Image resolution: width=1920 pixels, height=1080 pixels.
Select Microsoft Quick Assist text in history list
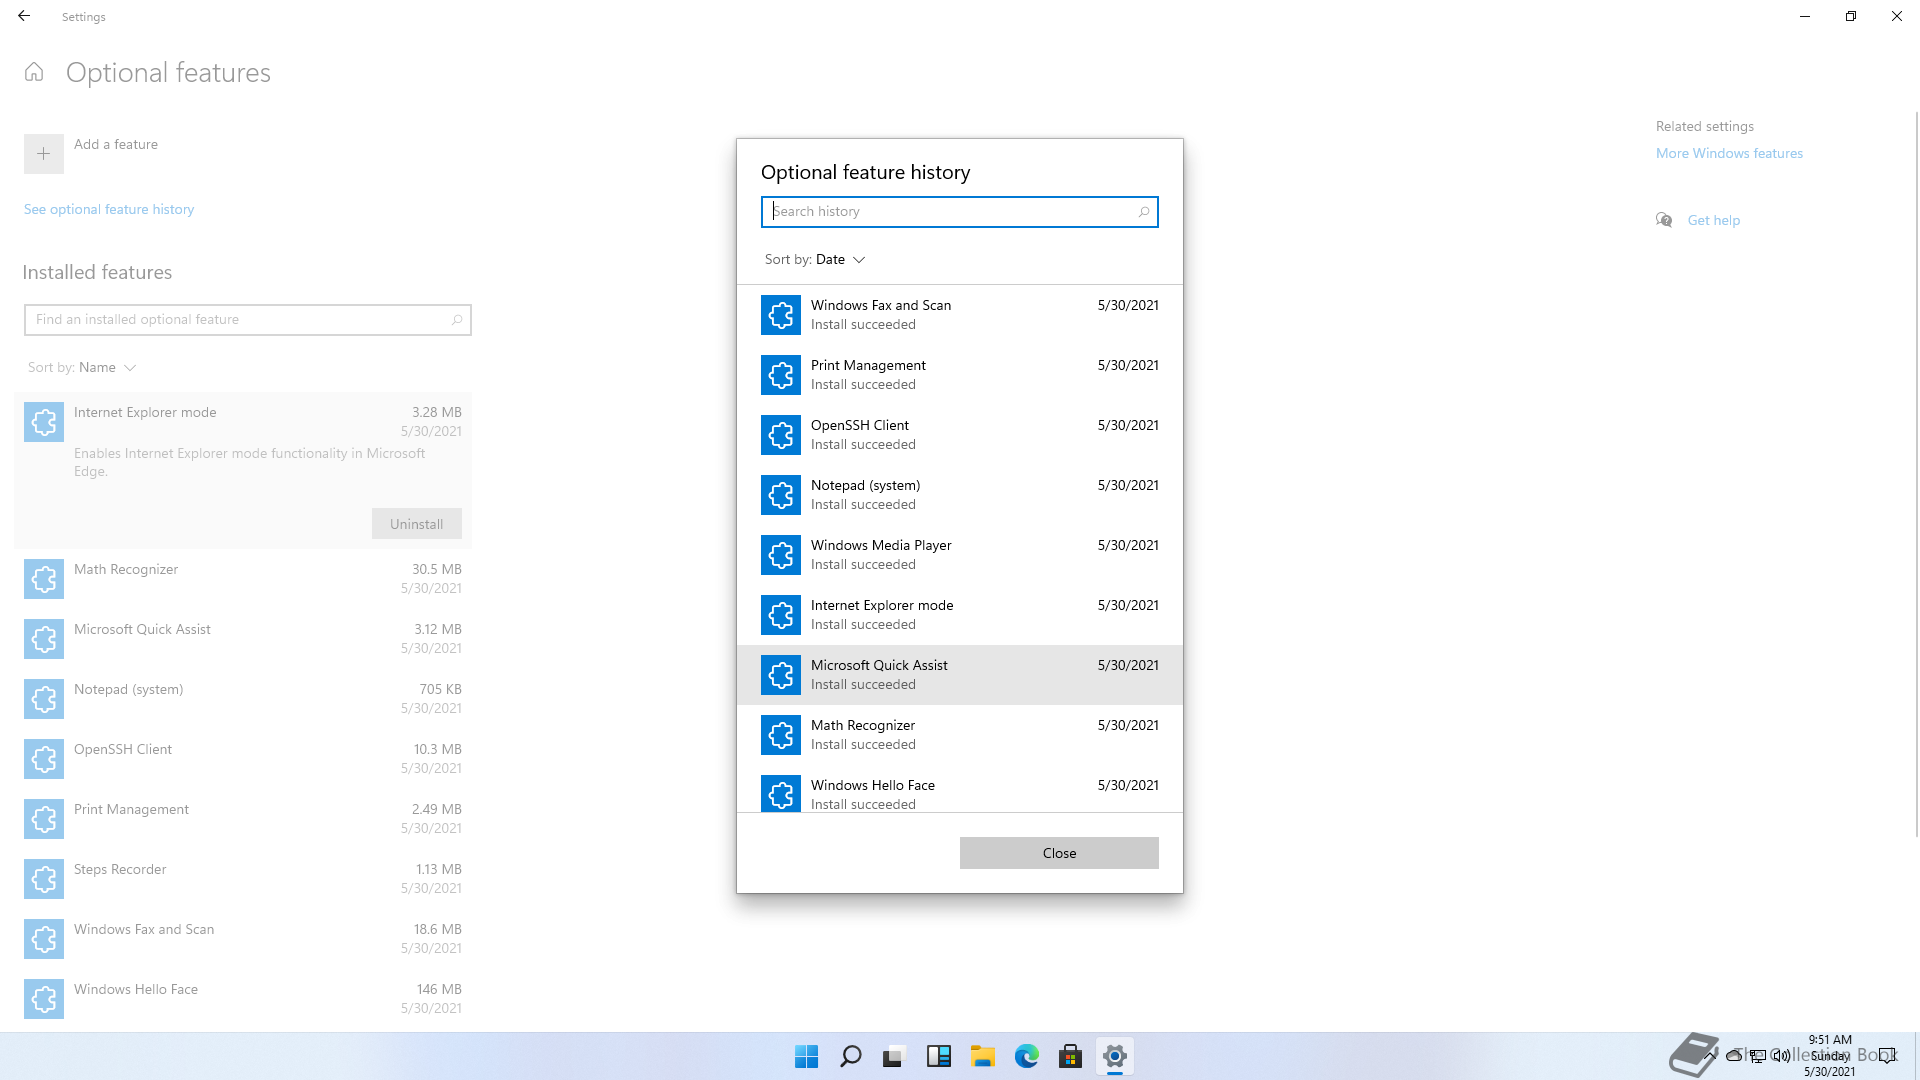(x=879, y=665)
